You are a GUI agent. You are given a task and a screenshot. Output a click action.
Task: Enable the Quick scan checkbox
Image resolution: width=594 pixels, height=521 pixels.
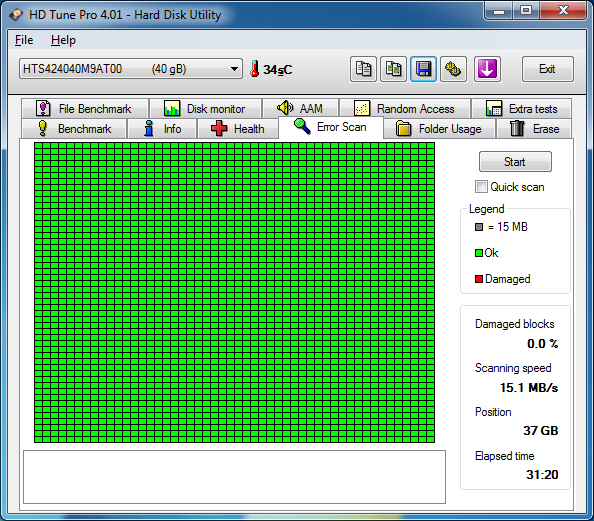coord(481,187)
